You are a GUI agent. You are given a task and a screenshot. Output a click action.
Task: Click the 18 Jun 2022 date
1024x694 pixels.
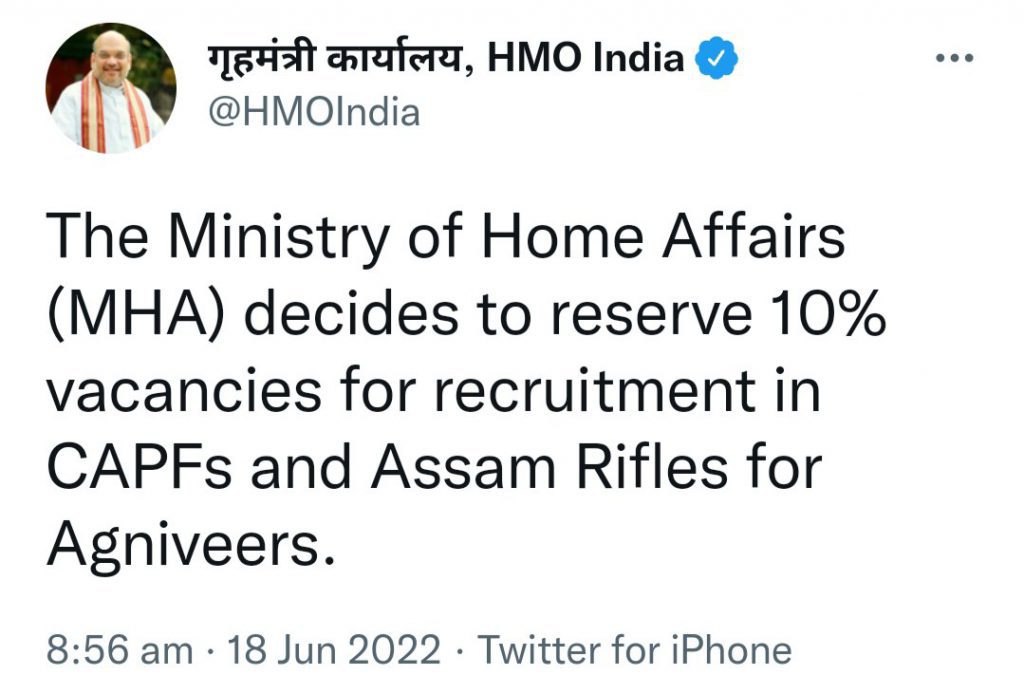click(334, 651)
